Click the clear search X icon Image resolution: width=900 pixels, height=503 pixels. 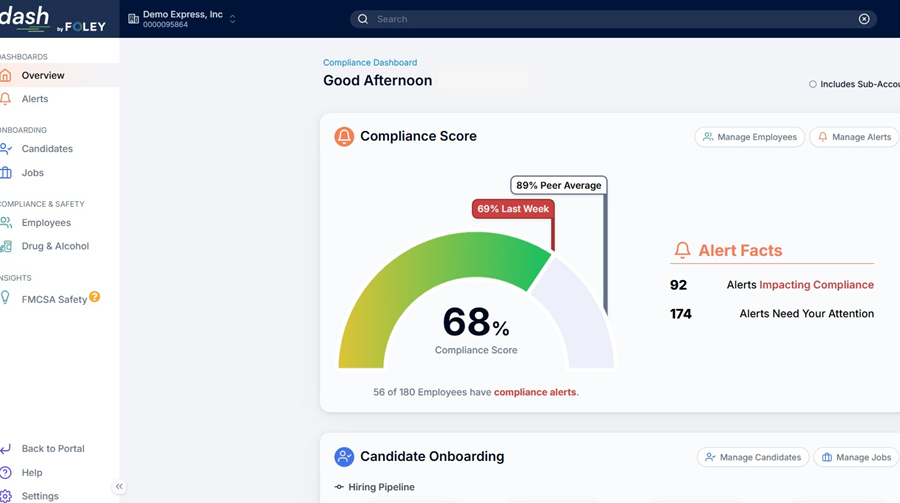[x=864, y=19]
